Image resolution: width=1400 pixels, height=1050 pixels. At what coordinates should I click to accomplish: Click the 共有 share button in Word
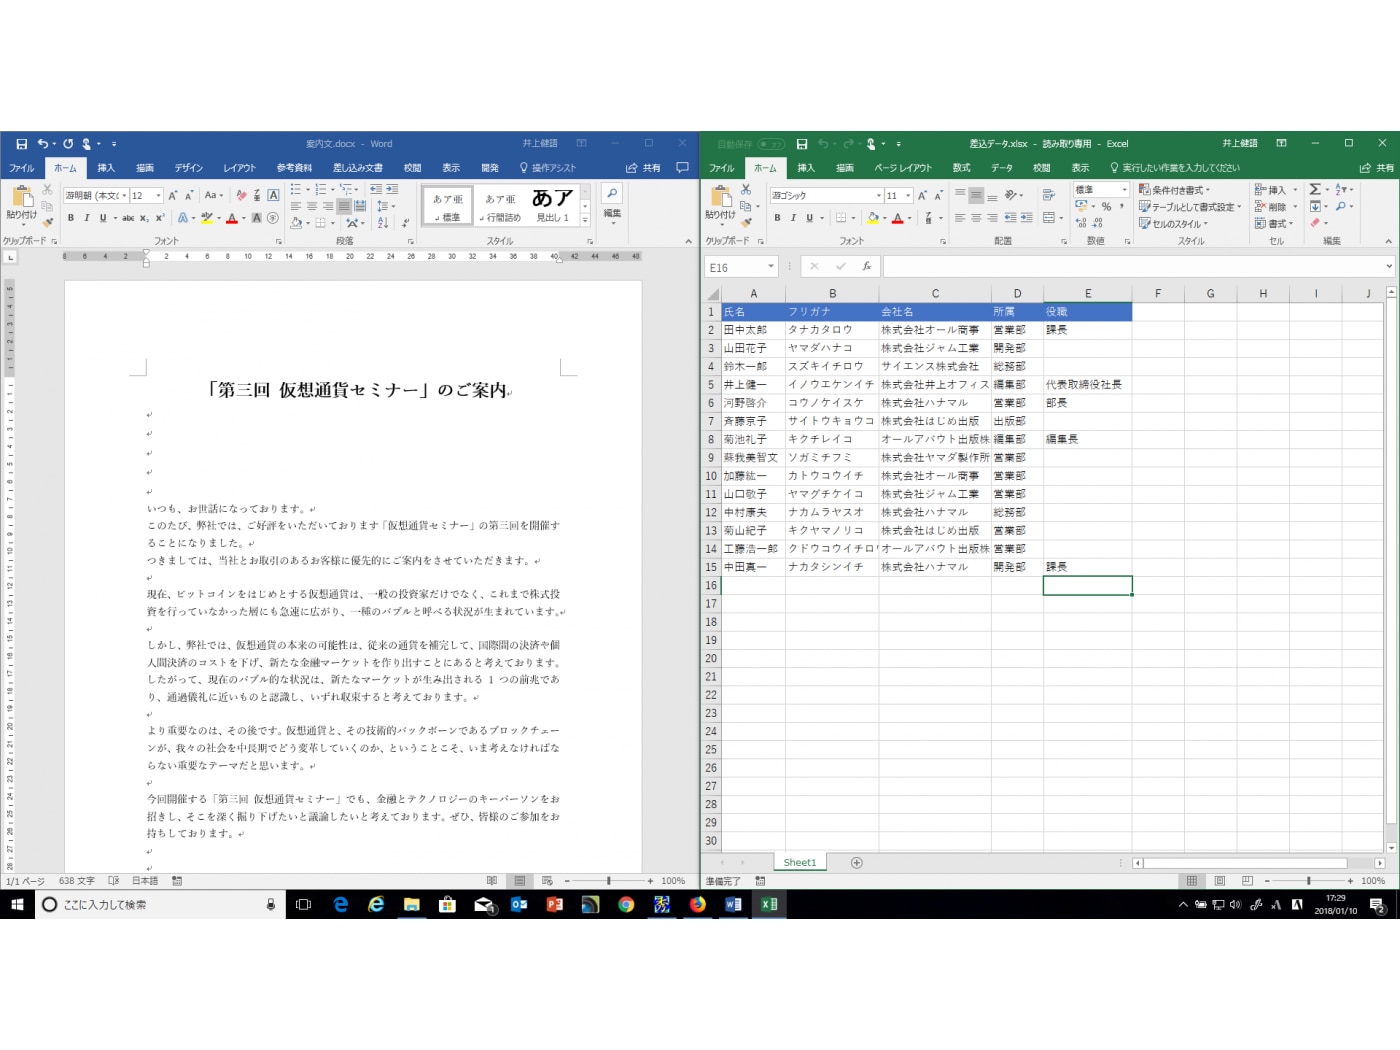[644, 168]
